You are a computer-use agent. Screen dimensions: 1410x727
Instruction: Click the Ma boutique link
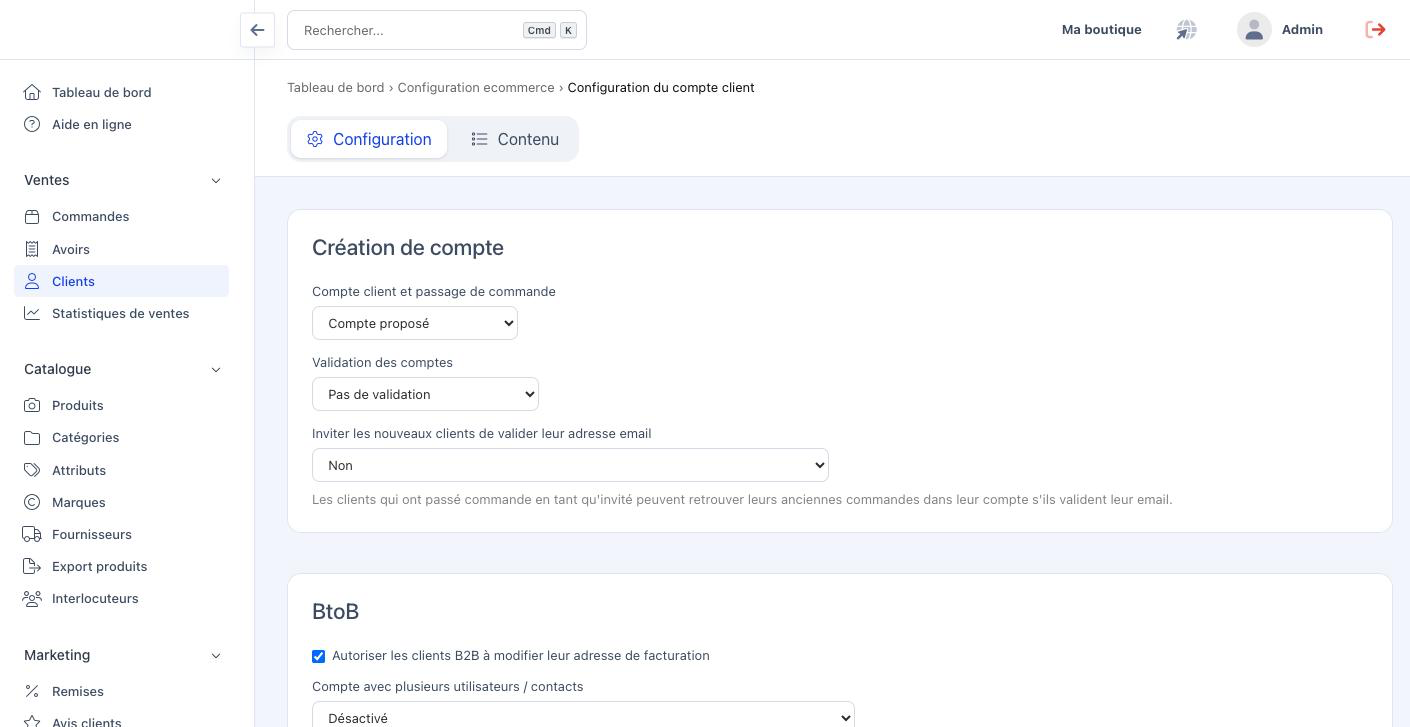tap(1101, 30)
